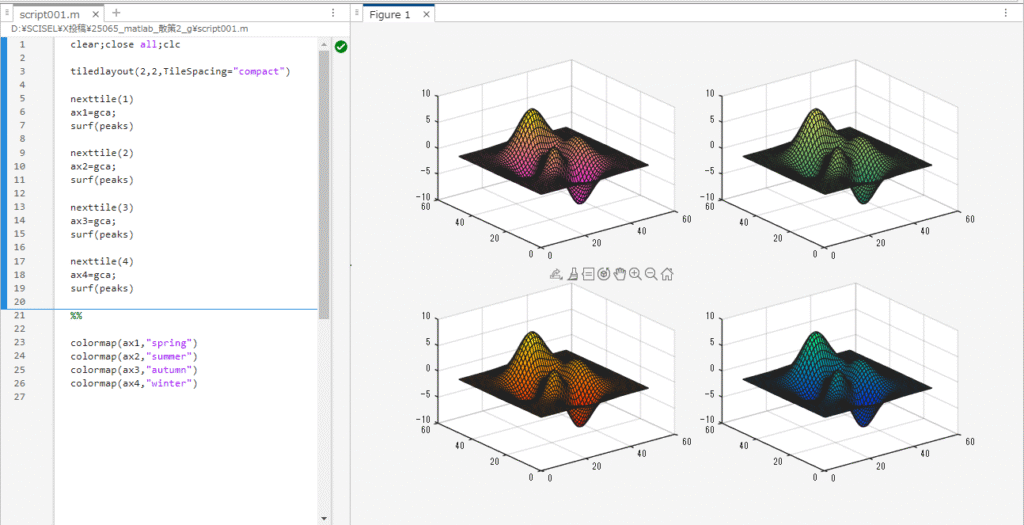Image resolution: width=1024 pixels, height=525 pixels.
Task: Click the 'nexttile(2)' code line
Action: point(102,153)
